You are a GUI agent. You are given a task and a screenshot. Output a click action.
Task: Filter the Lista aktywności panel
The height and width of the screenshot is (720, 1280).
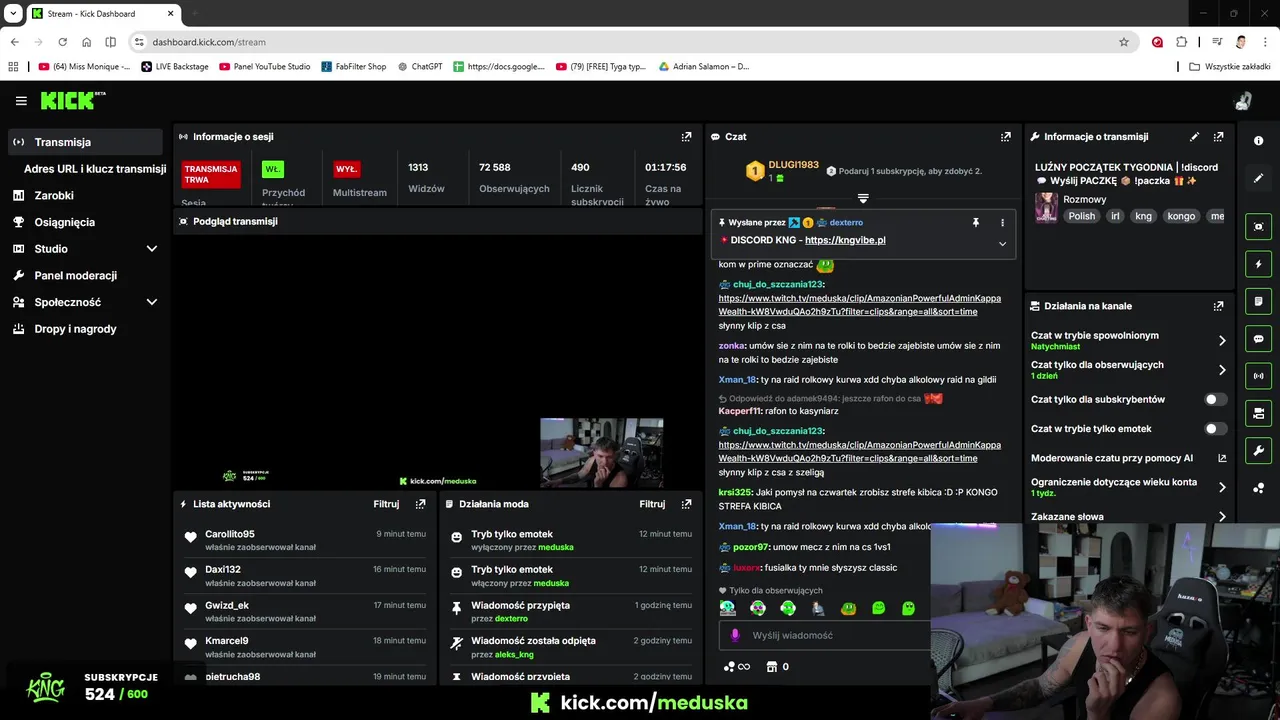386,504
